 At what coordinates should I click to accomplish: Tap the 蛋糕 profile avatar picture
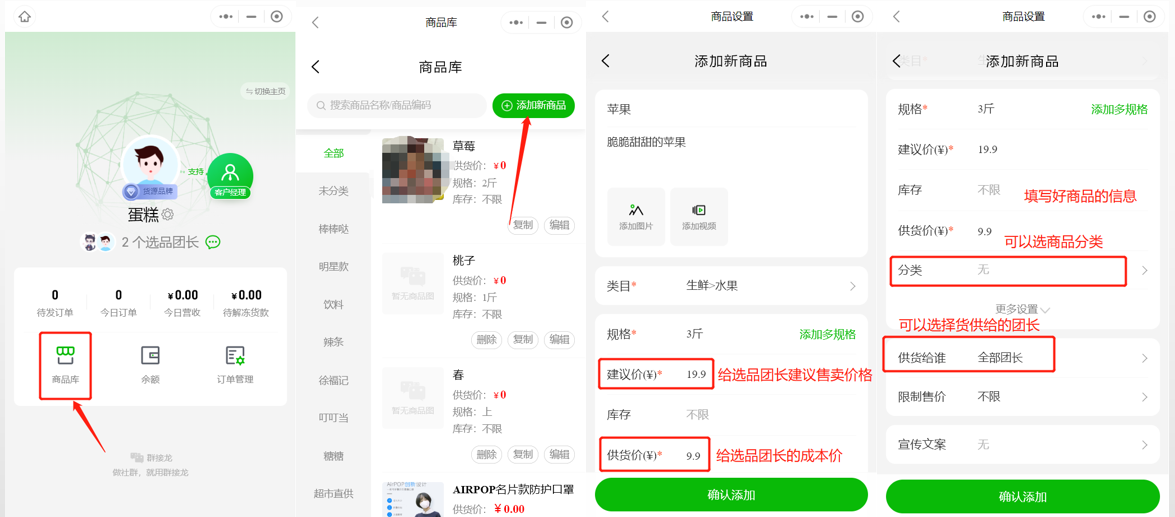pos(150,163)
